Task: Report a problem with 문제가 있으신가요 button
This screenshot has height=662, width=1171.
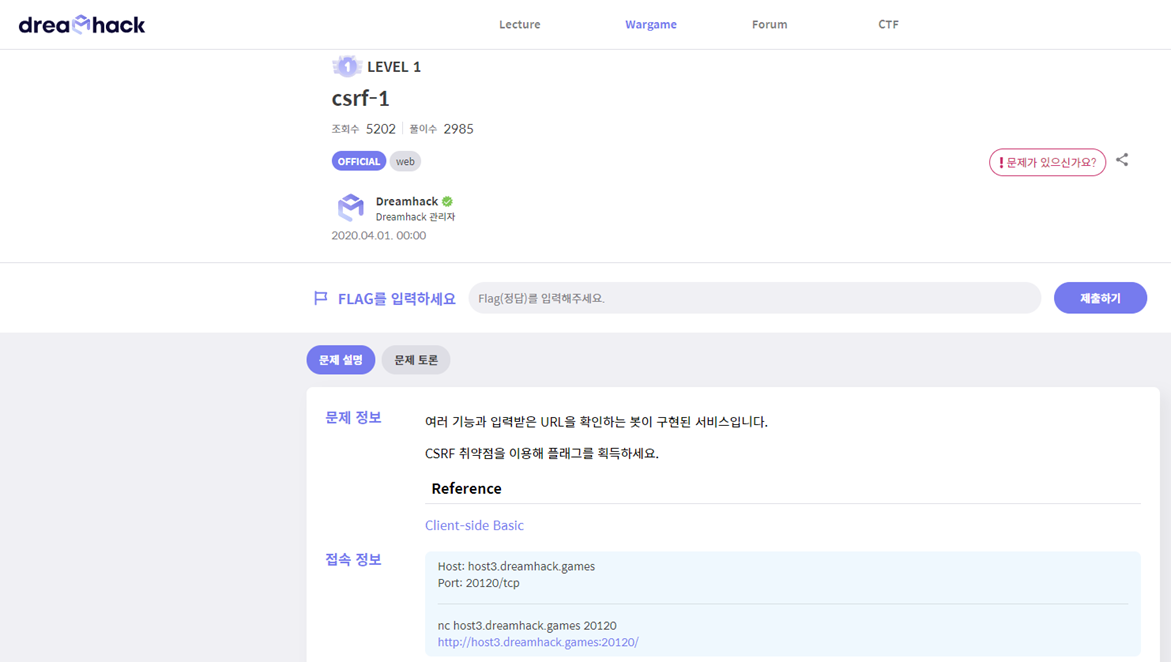Action: [x=1047, y=162]
